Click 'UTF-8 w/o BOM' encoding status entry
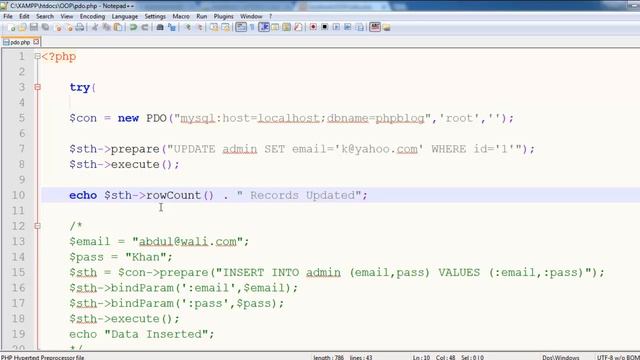This screenshot has width=640, height=360. 618,357
